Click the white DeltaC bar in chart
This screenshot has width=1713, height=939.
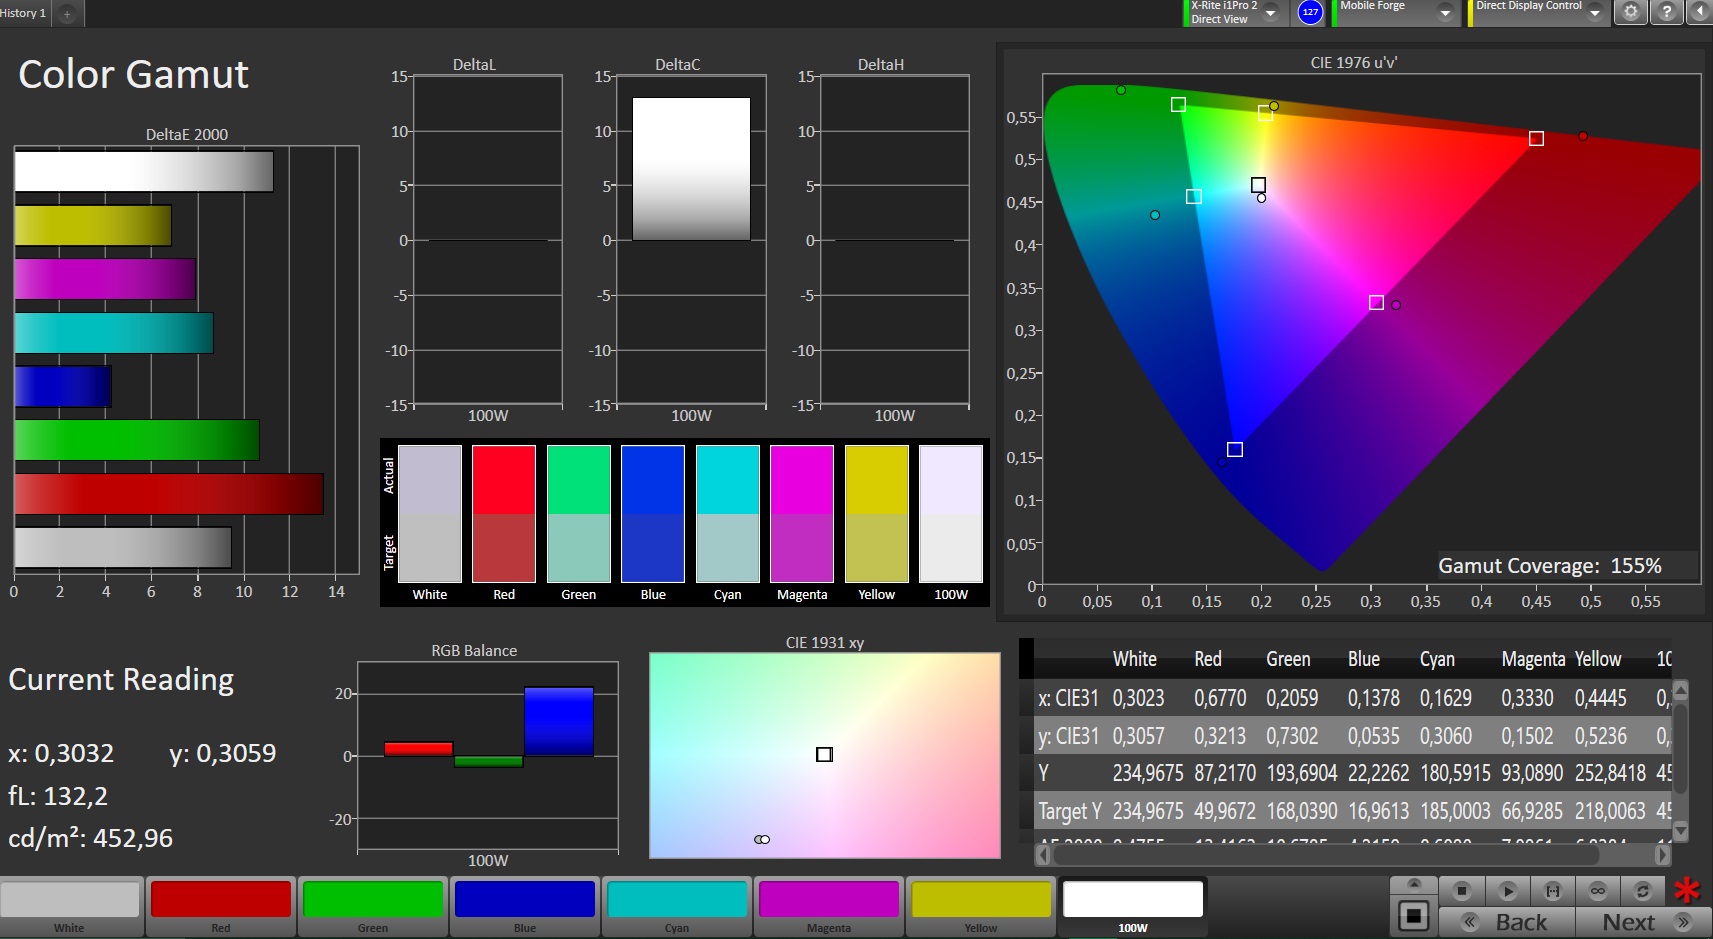click(691, 169)
